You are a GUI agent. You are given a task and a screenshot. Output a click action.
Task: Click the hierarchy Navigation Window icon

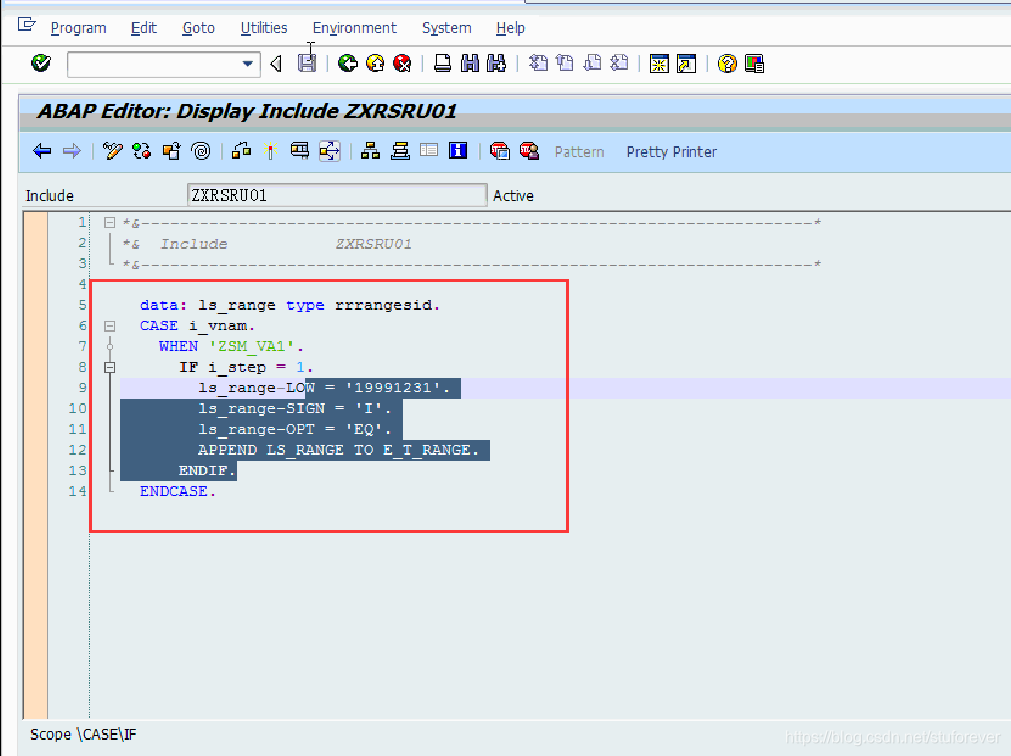pos(370,151)
